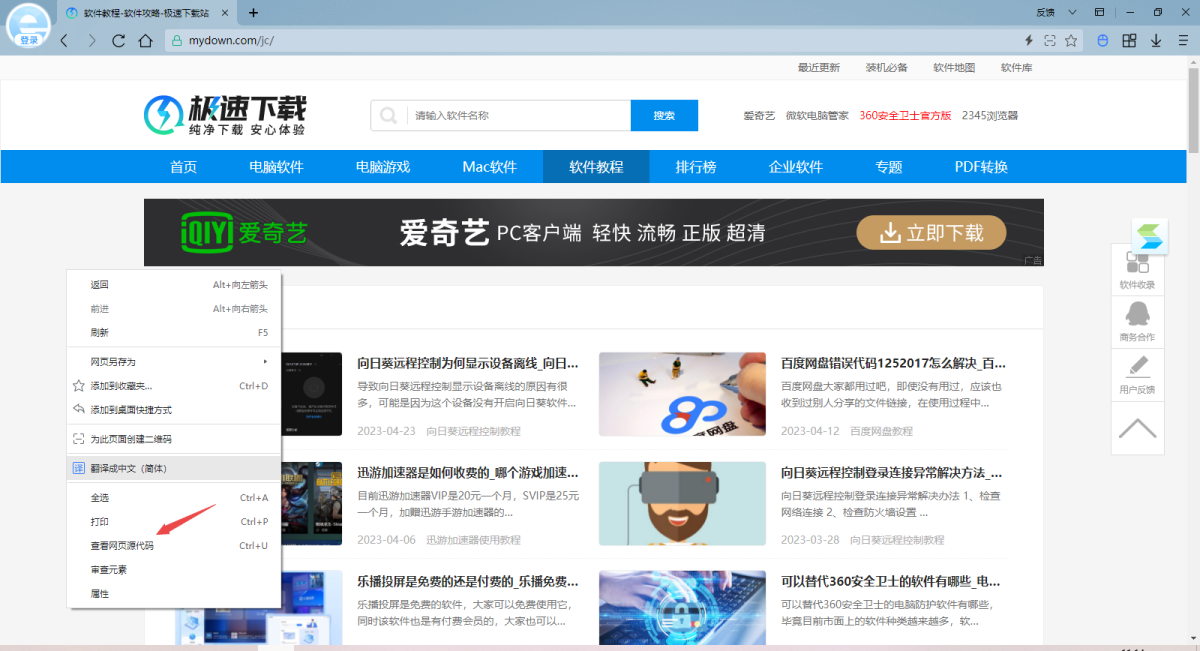Open the 百度网盘错误代码1252017 article thumbnail
The height and width of the screenshot is (651, 1200).
click(682, 394)
